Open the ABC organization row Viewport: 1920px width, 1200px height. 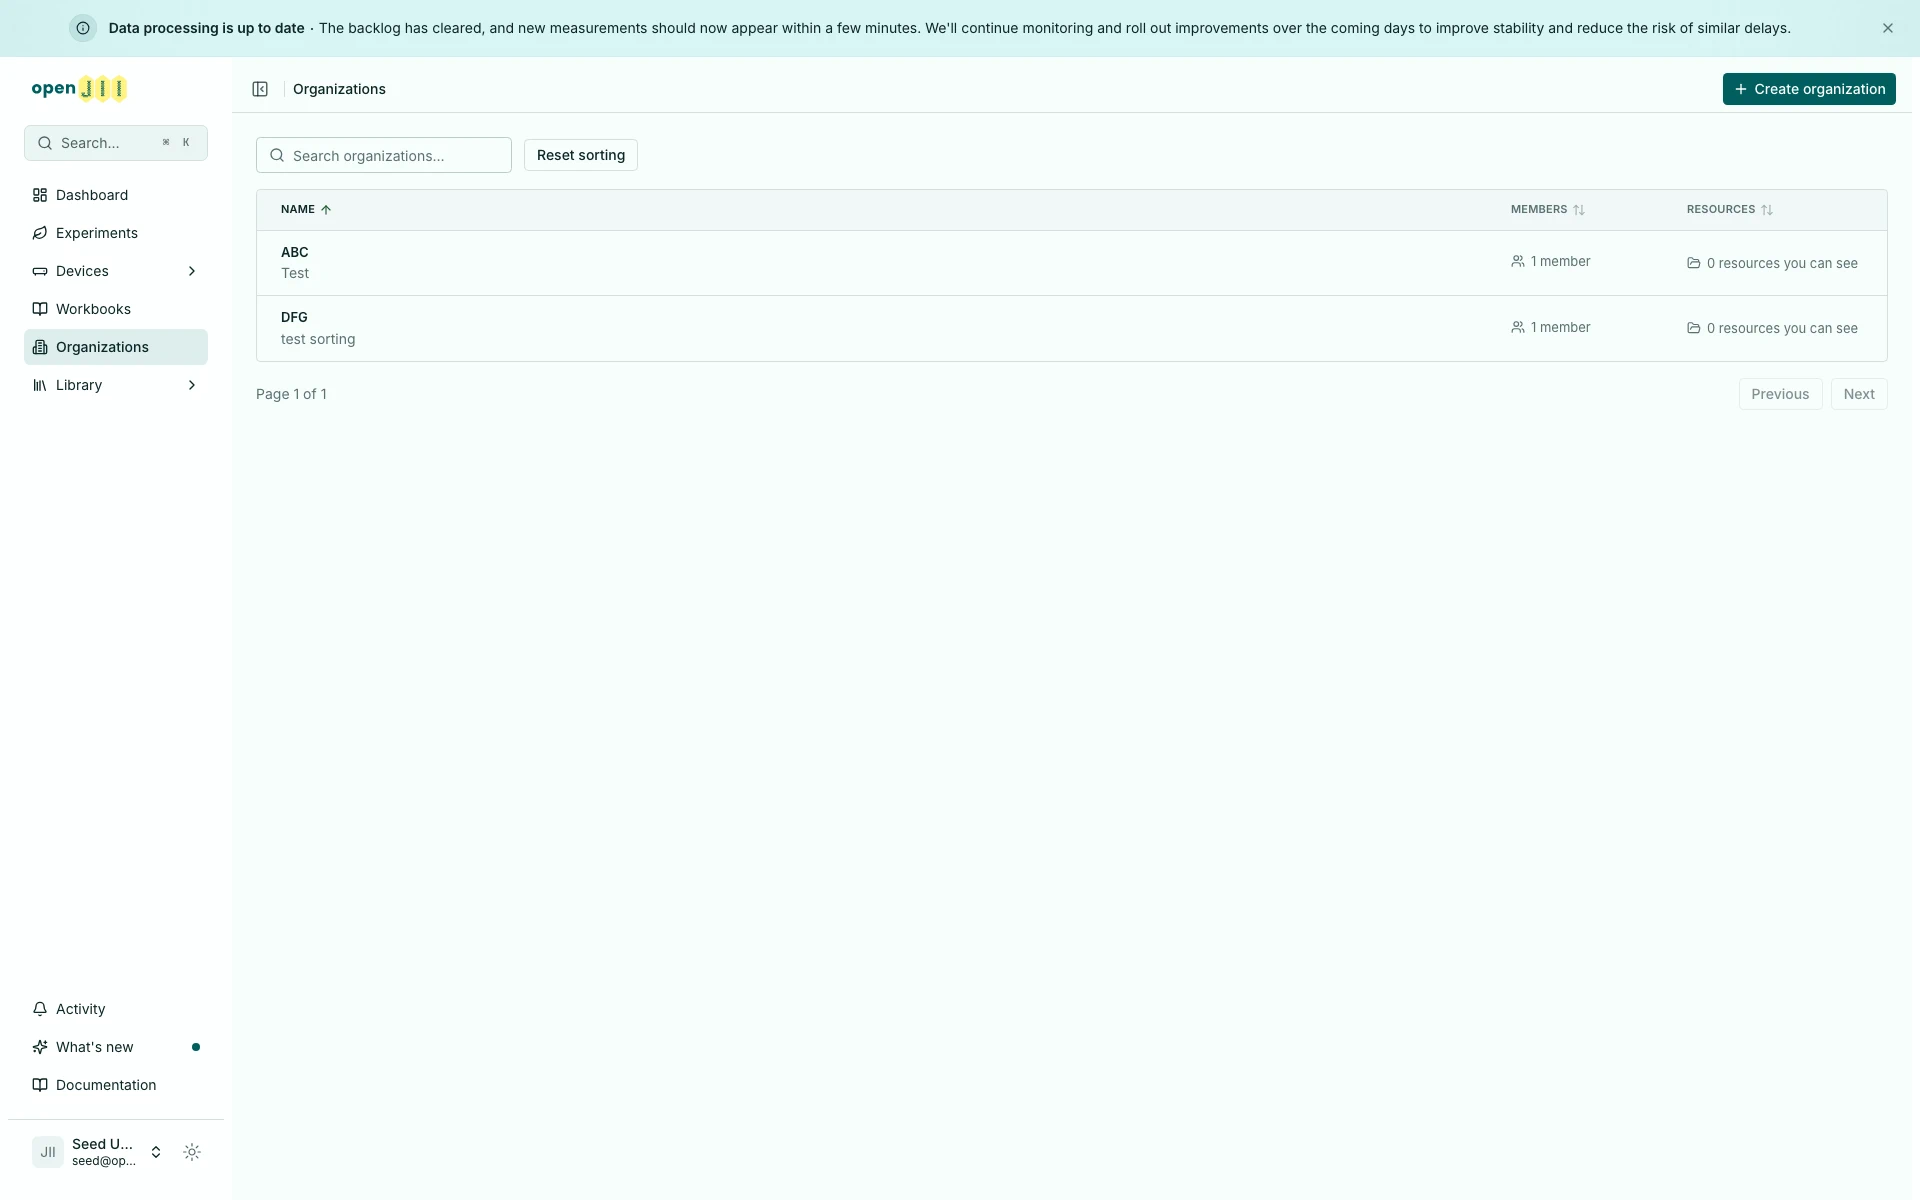point(1072,263)
